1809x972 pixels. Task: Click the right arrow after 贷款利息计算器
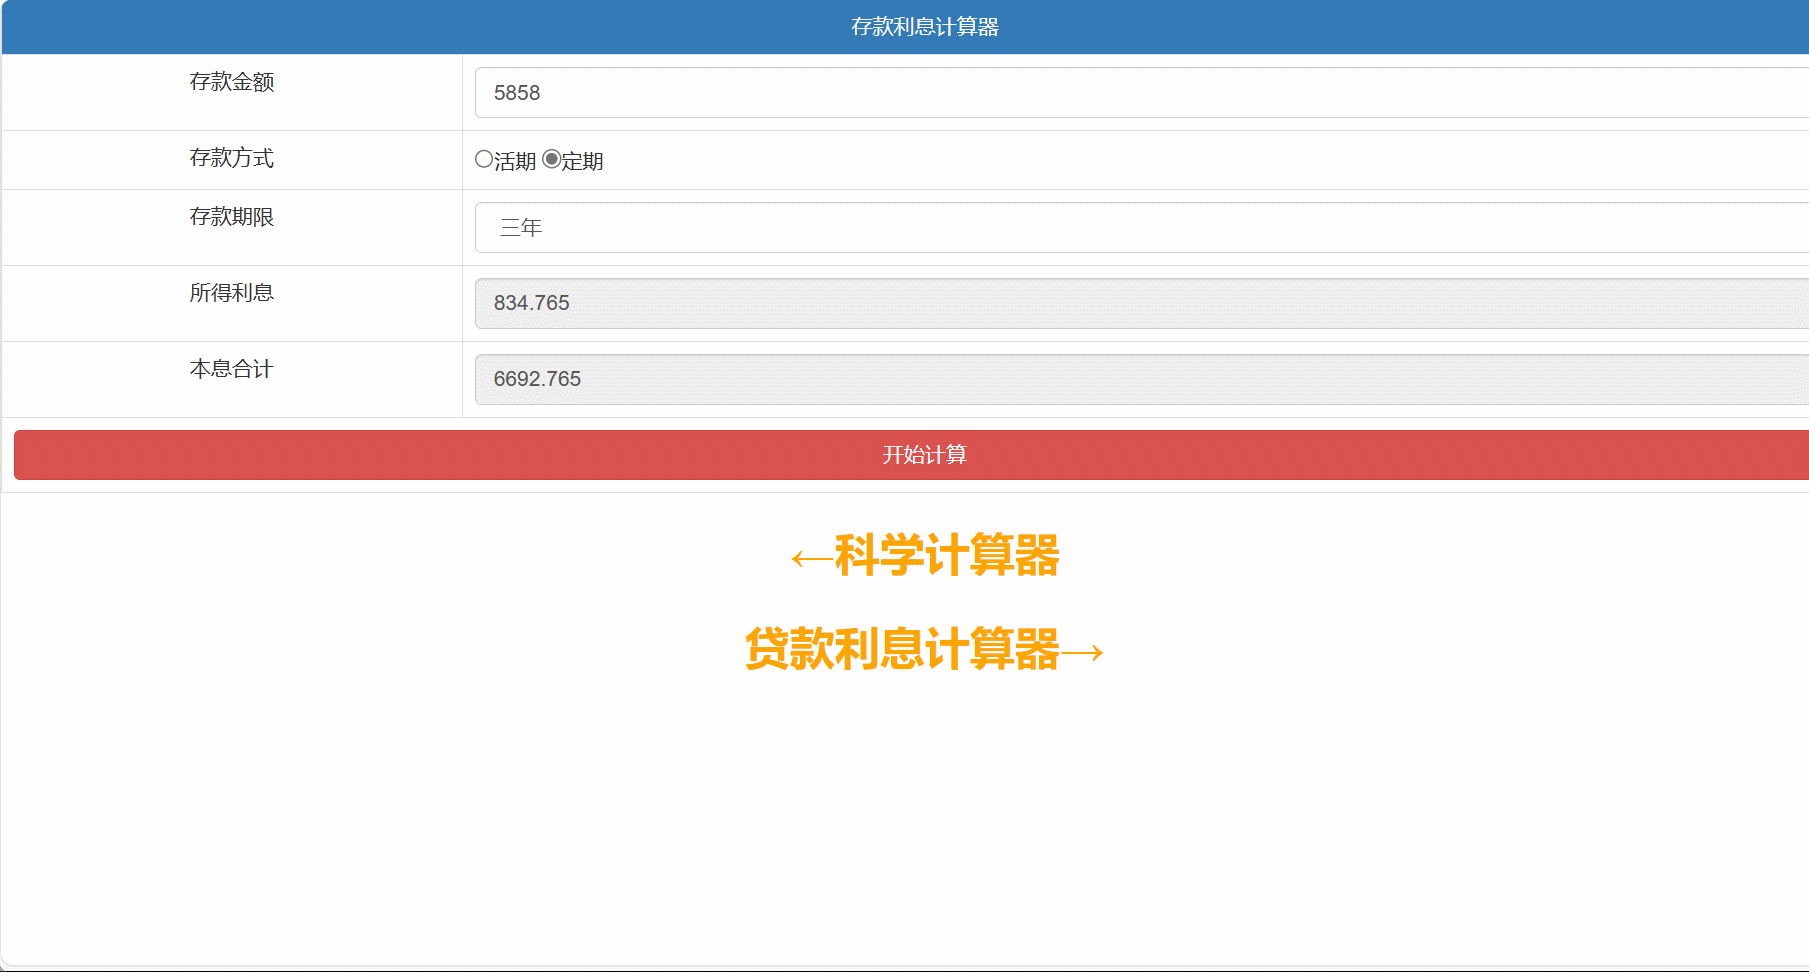coord(1082,651)
